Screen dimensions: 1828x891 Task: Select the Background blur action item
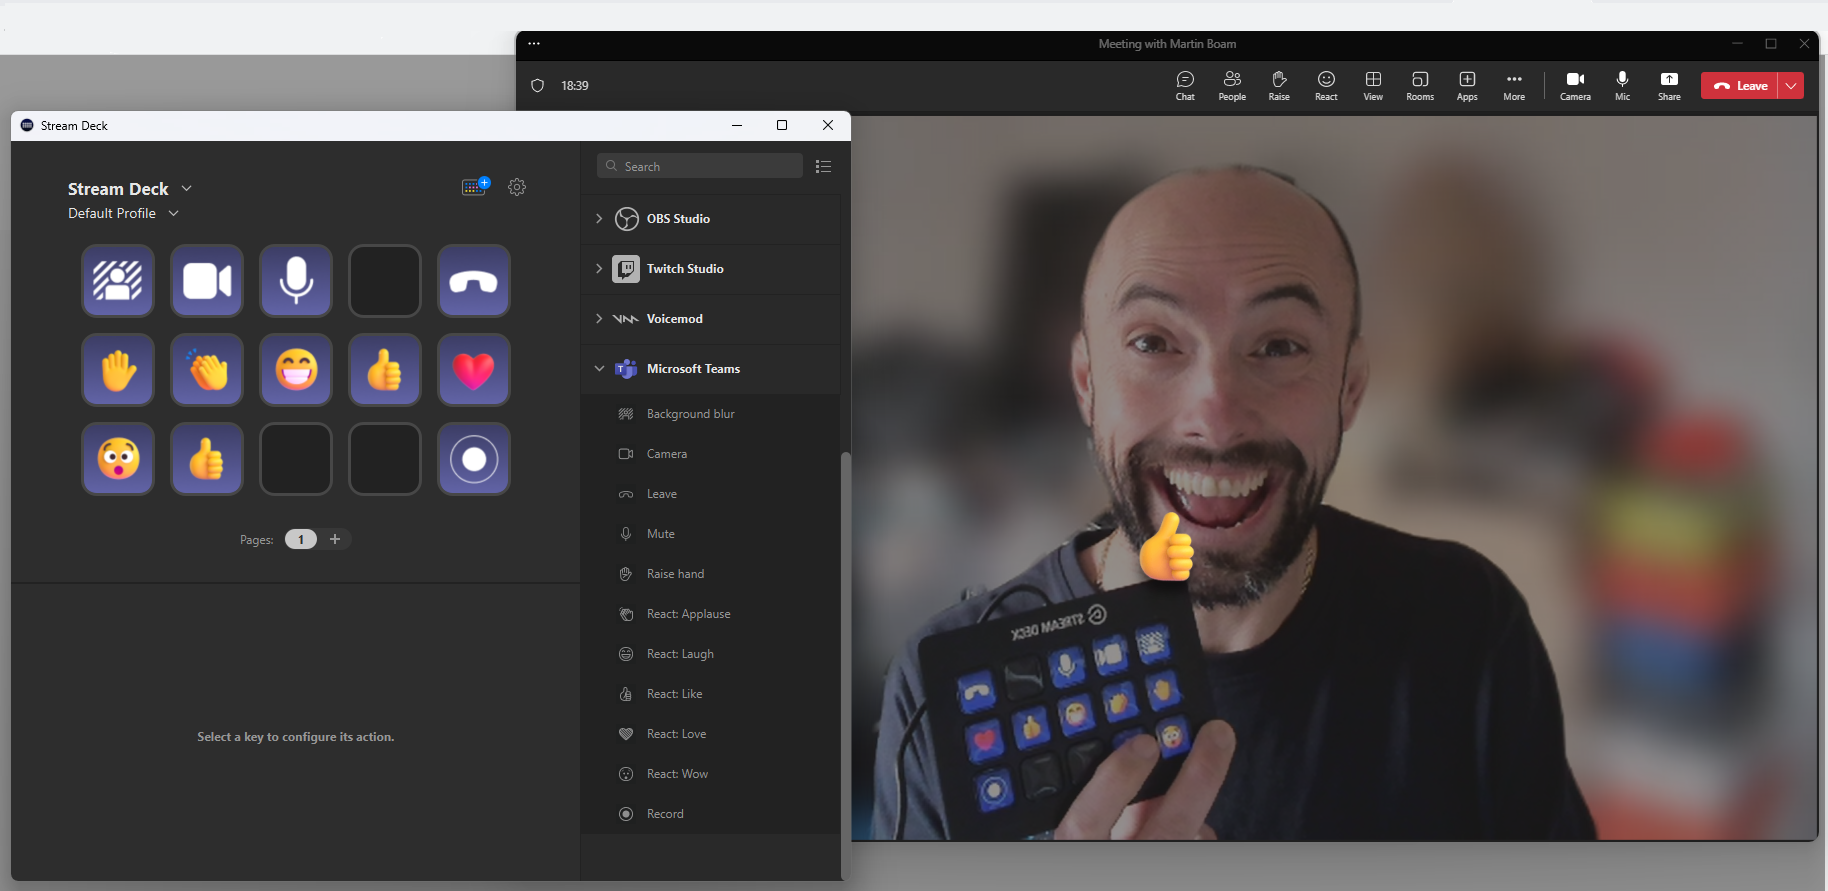click(690, 414)
